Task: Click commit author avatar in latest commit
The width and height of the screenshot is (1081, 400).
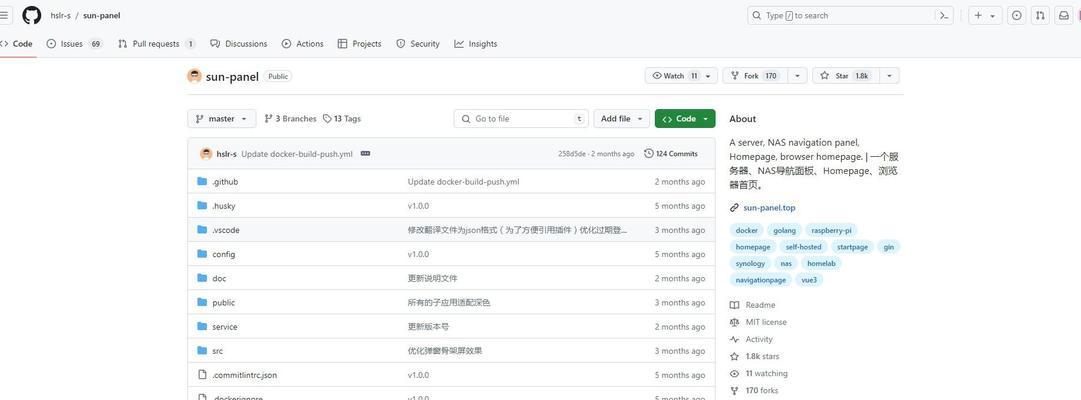Action: click(206, 154)
